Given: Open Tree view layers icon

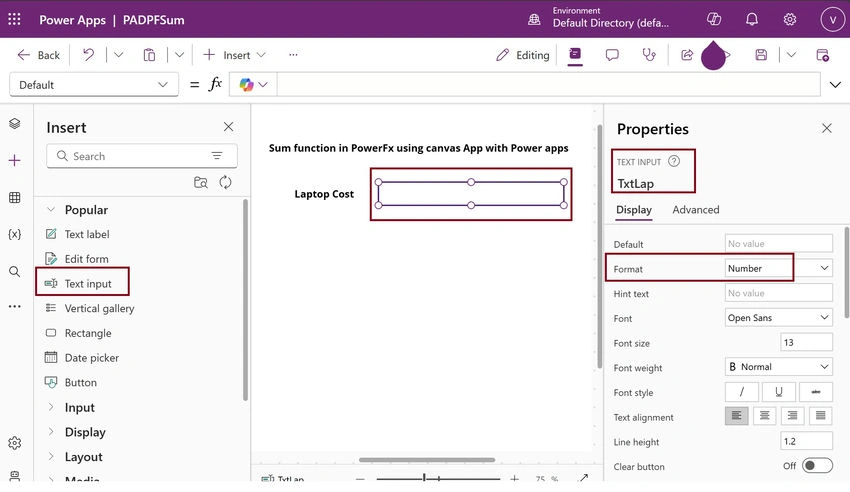Looking at the screenshot, I should 15,124.
